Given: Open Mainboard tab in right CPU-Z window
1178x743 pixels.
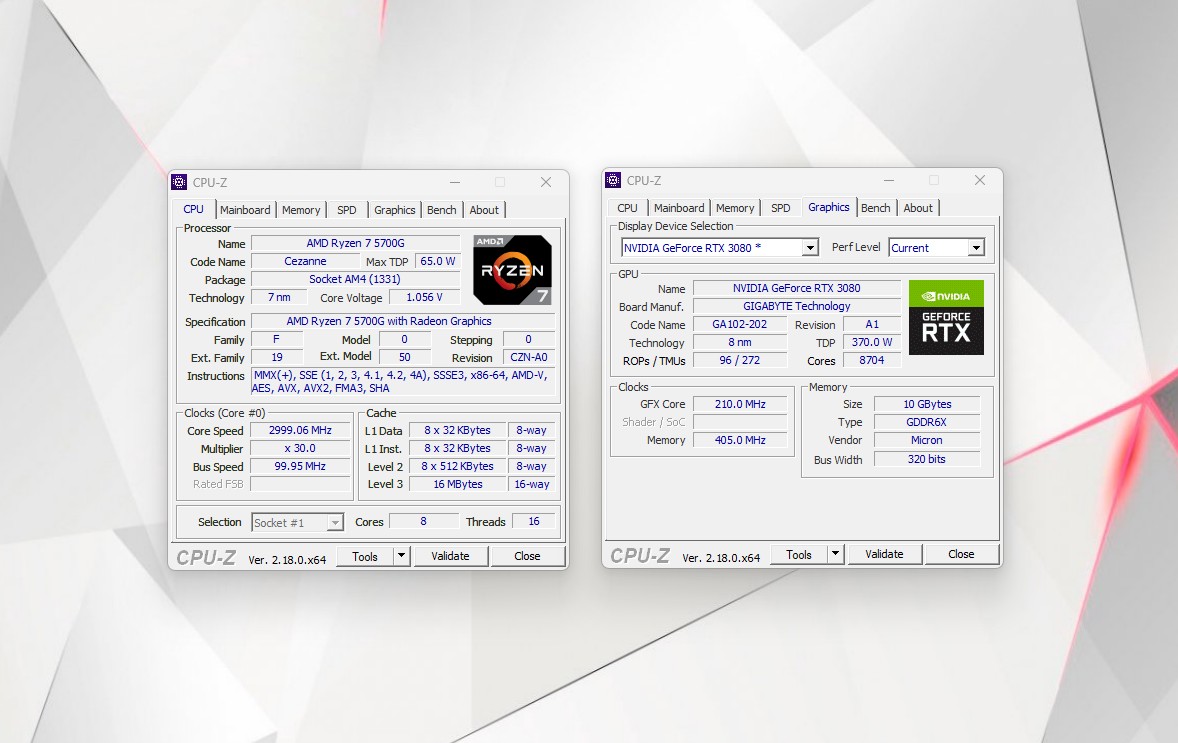Looking at the screenshot, I should pos(679,208).
